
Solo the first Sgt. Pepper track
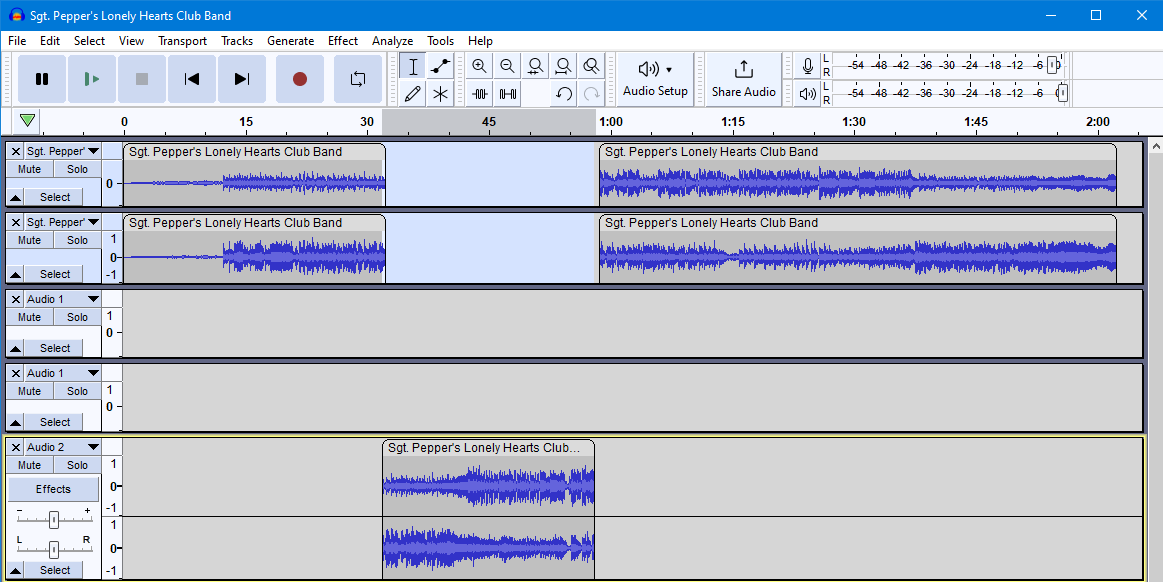click(x=77, y=168)
